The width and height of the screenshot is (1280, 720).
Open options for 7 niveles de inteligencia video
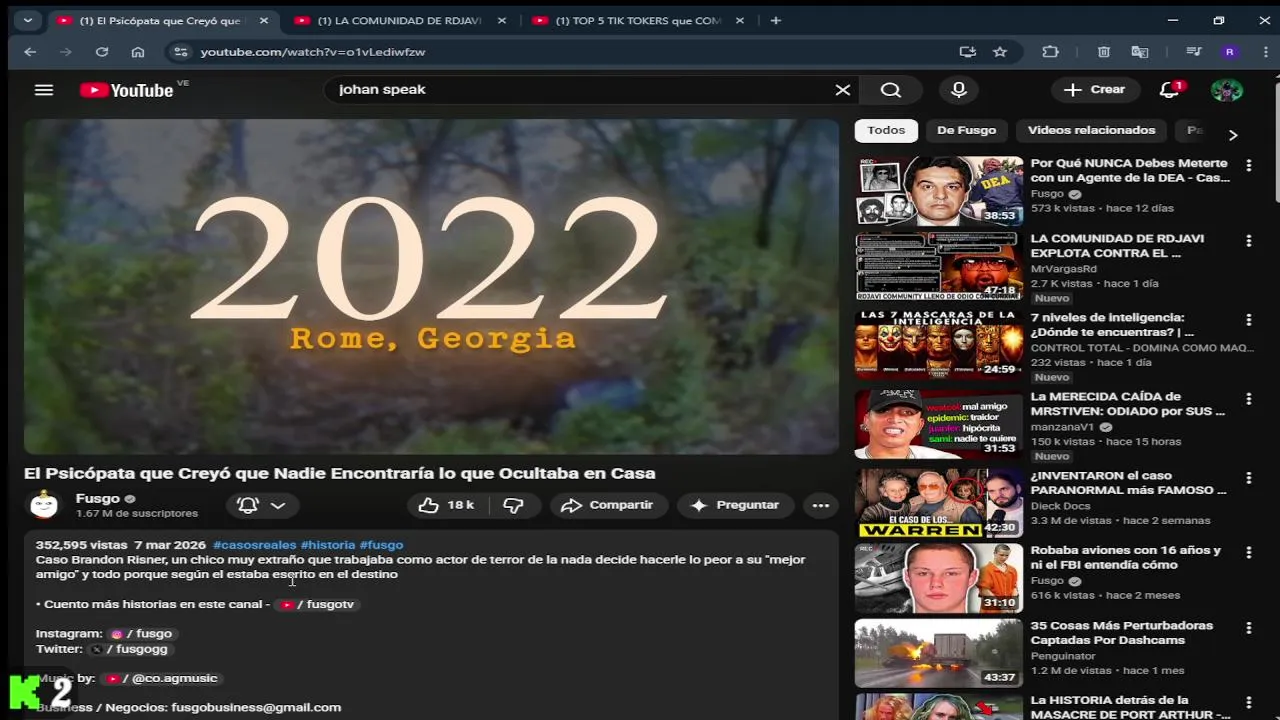coord(1248,320)
